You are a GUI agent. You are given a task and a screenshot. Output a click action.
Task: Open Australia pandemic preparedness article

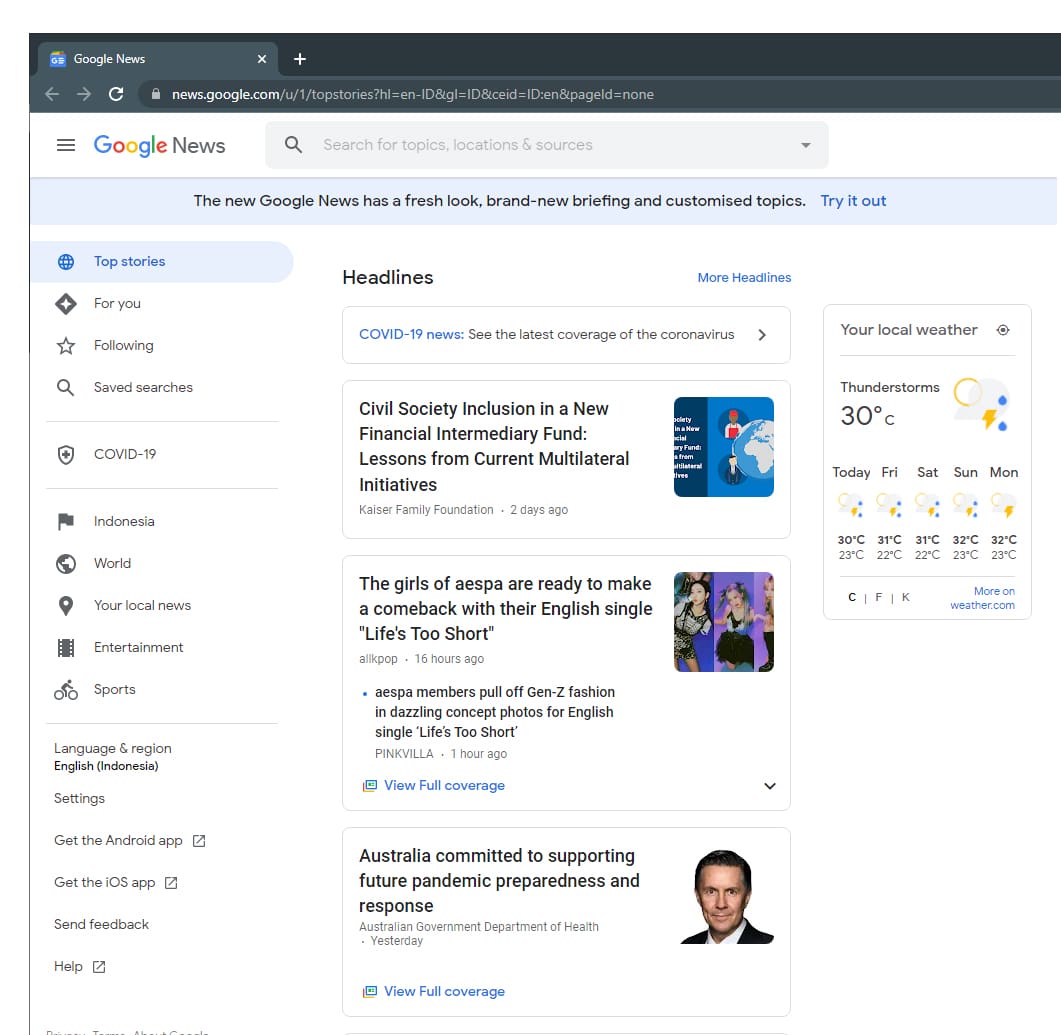(499, 881)
